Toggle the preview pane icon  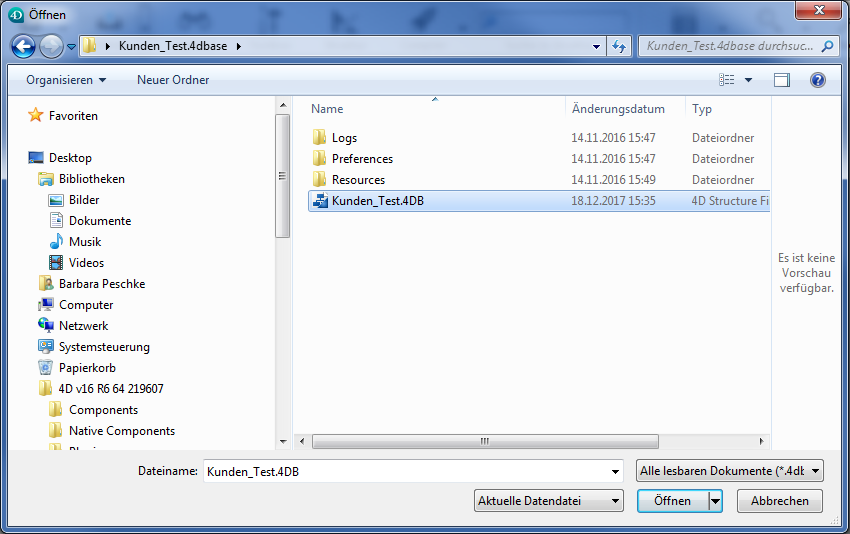click(781, 80)
